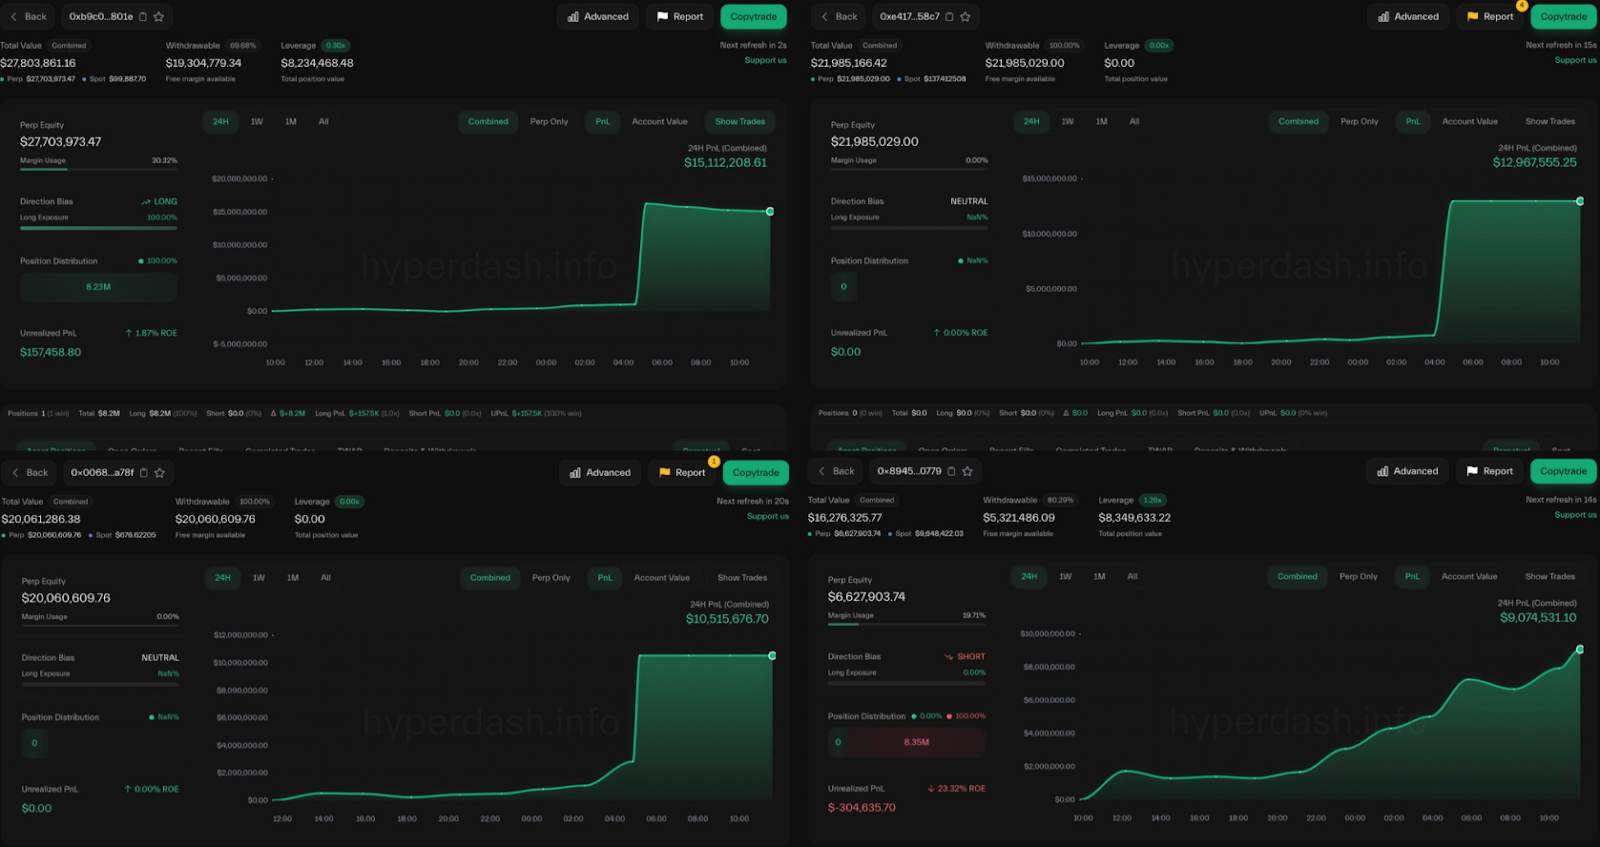Star the 0x8945...0779 wallet
1600x847 pixels.
pyautogui.click(x=967, y=471)
